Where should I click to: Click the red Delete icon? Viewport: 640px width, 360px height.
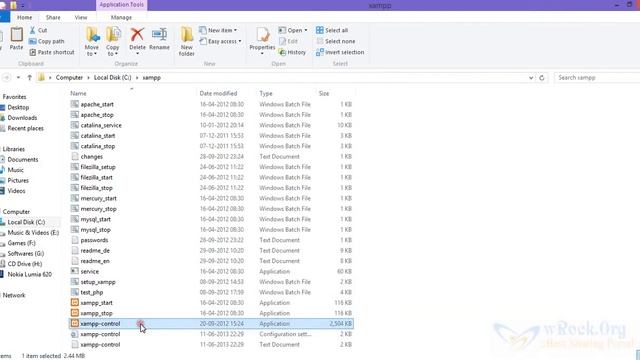tap(137, 35)
